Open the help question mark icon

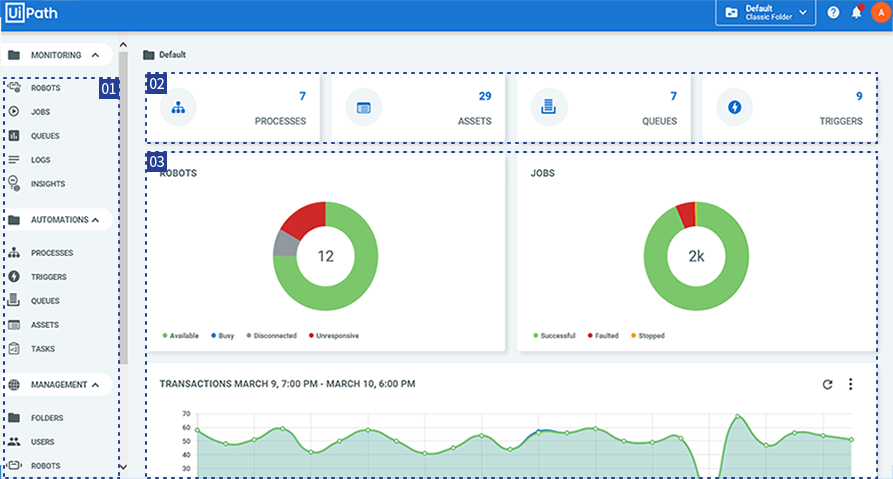coord(833,13)
